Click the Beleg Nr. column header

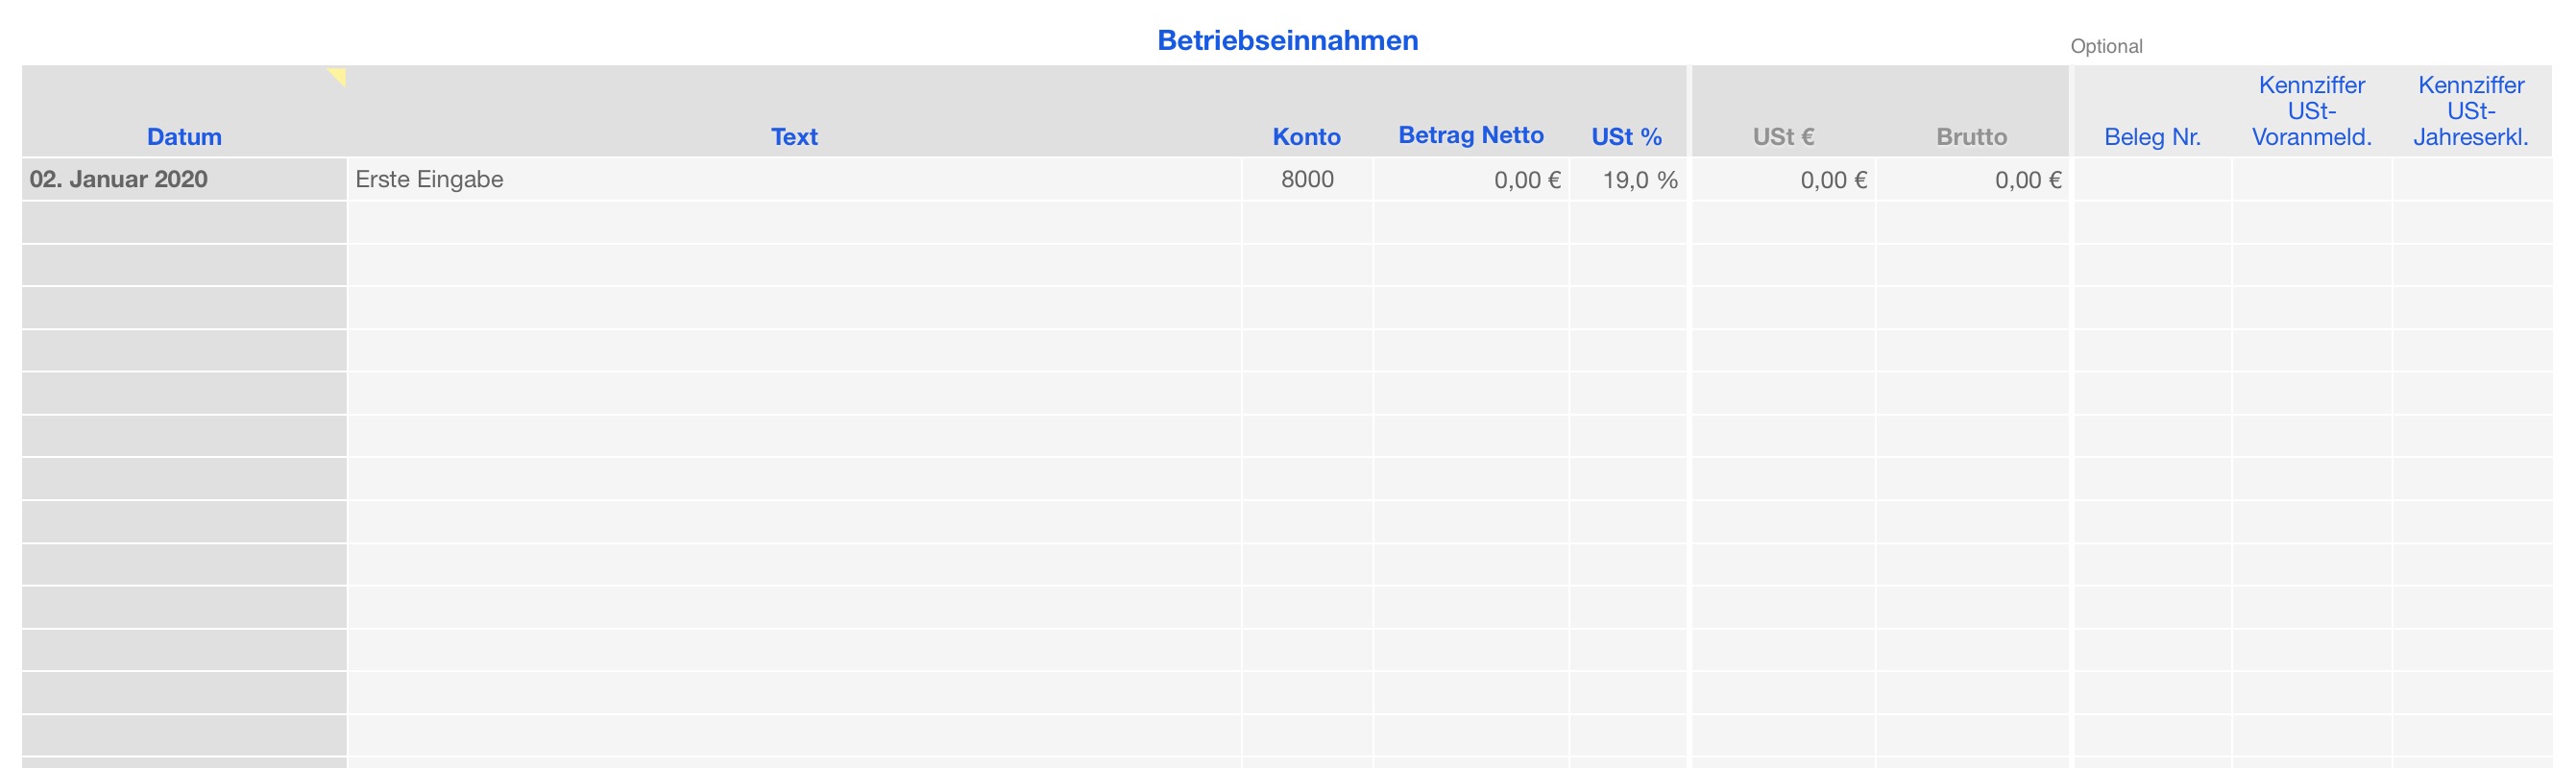tap(2152, 137)
